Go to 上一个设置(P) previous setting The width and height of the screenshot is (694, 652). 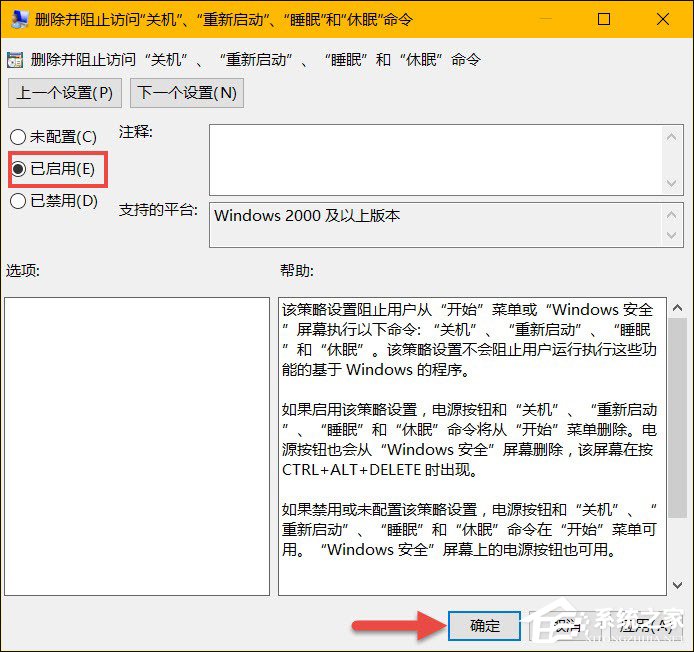click(65, 93)
